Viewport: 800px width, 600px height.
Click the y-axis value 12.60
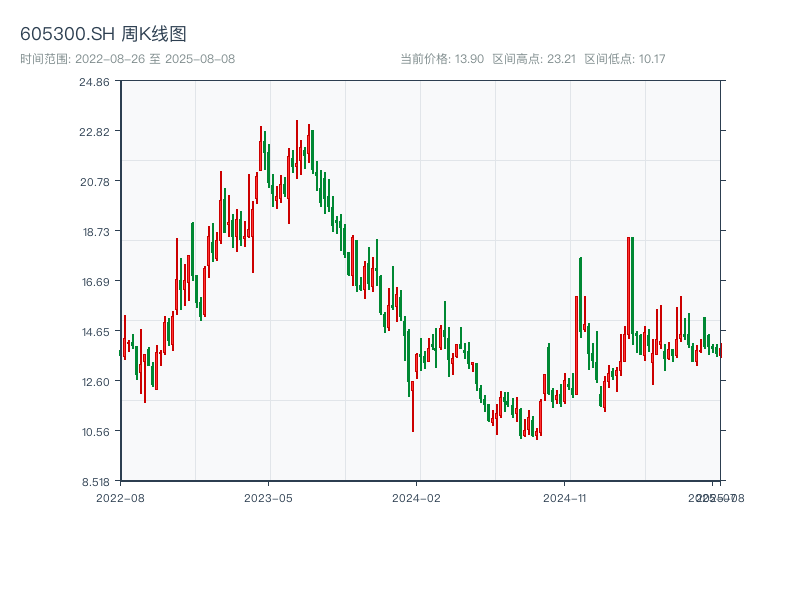click(x=96, y=382)
